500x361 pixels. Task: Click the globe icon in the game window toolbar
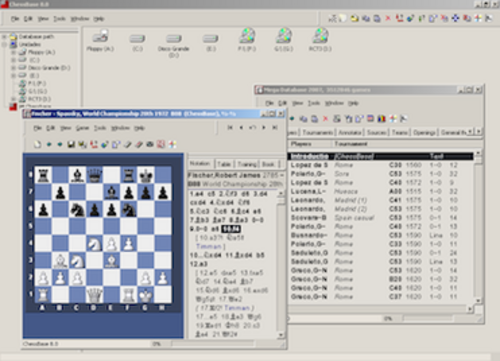[x=105, y=144]
